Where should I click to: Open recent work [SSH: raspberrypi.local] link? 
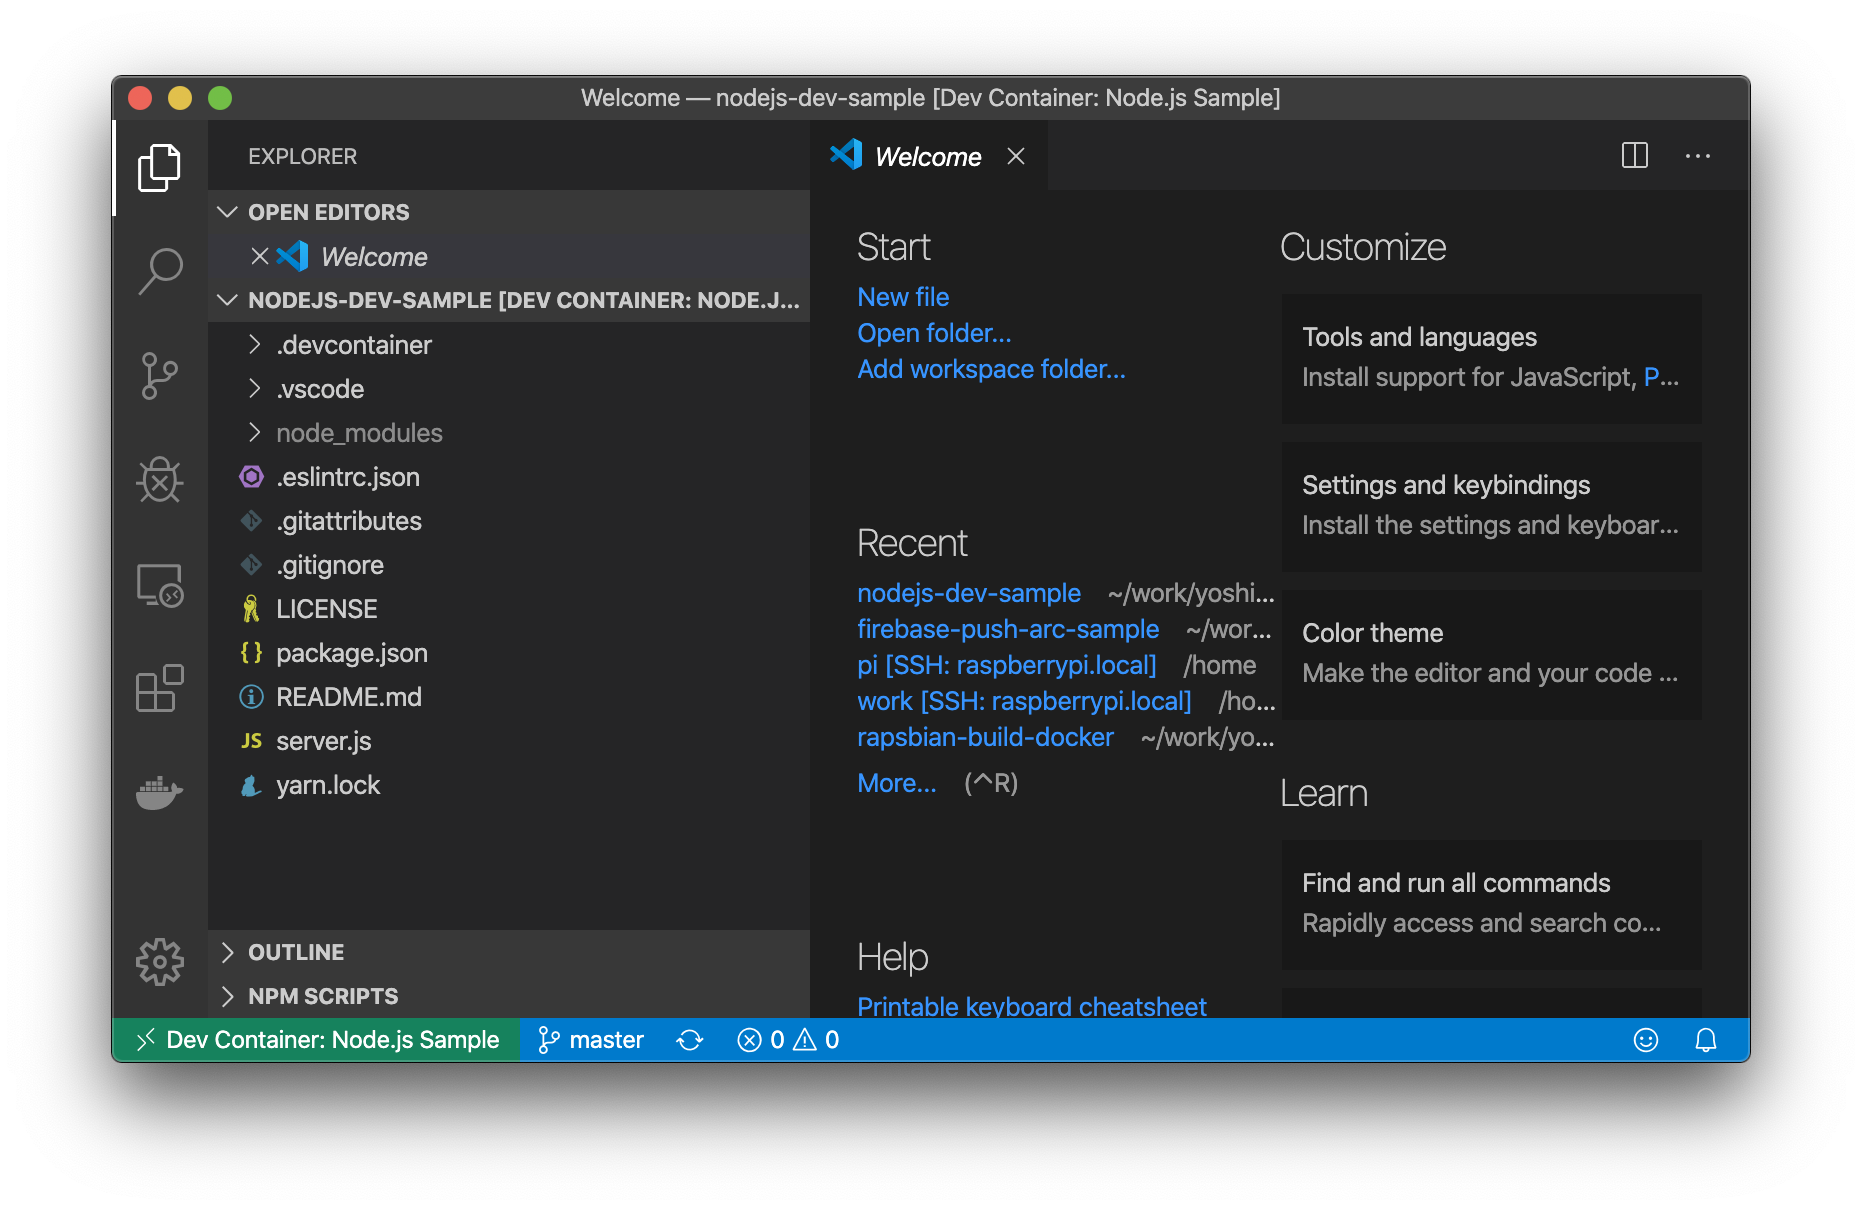coord(1024,701)
